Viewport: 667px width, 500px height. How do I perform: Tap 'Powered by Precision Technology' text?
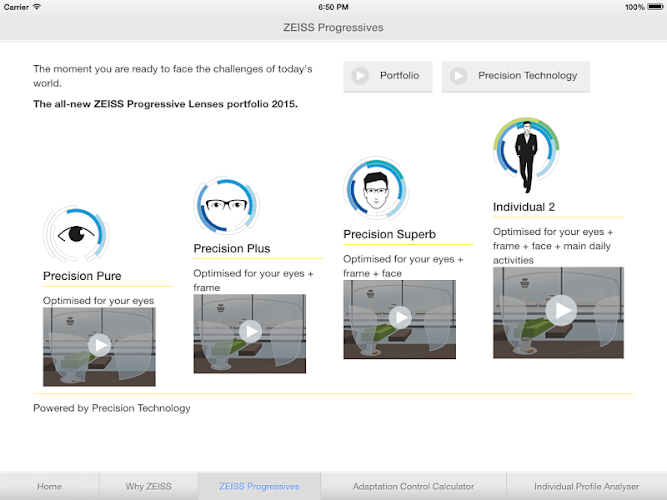[x=112, y=408]
